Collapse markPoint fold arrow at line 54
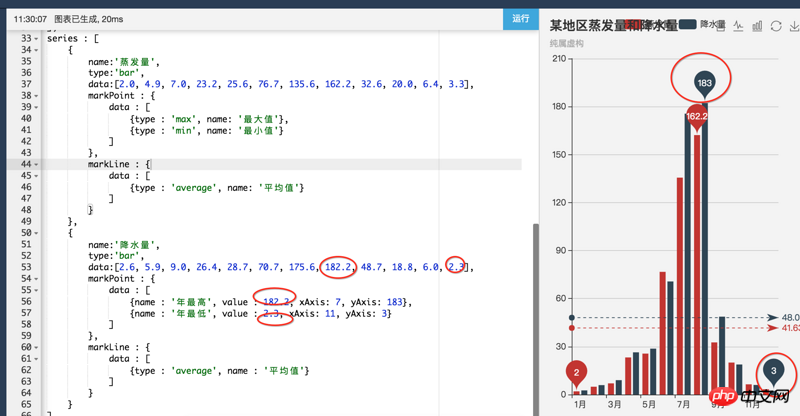Screen dimensions: 800x416 click(36, 279)
